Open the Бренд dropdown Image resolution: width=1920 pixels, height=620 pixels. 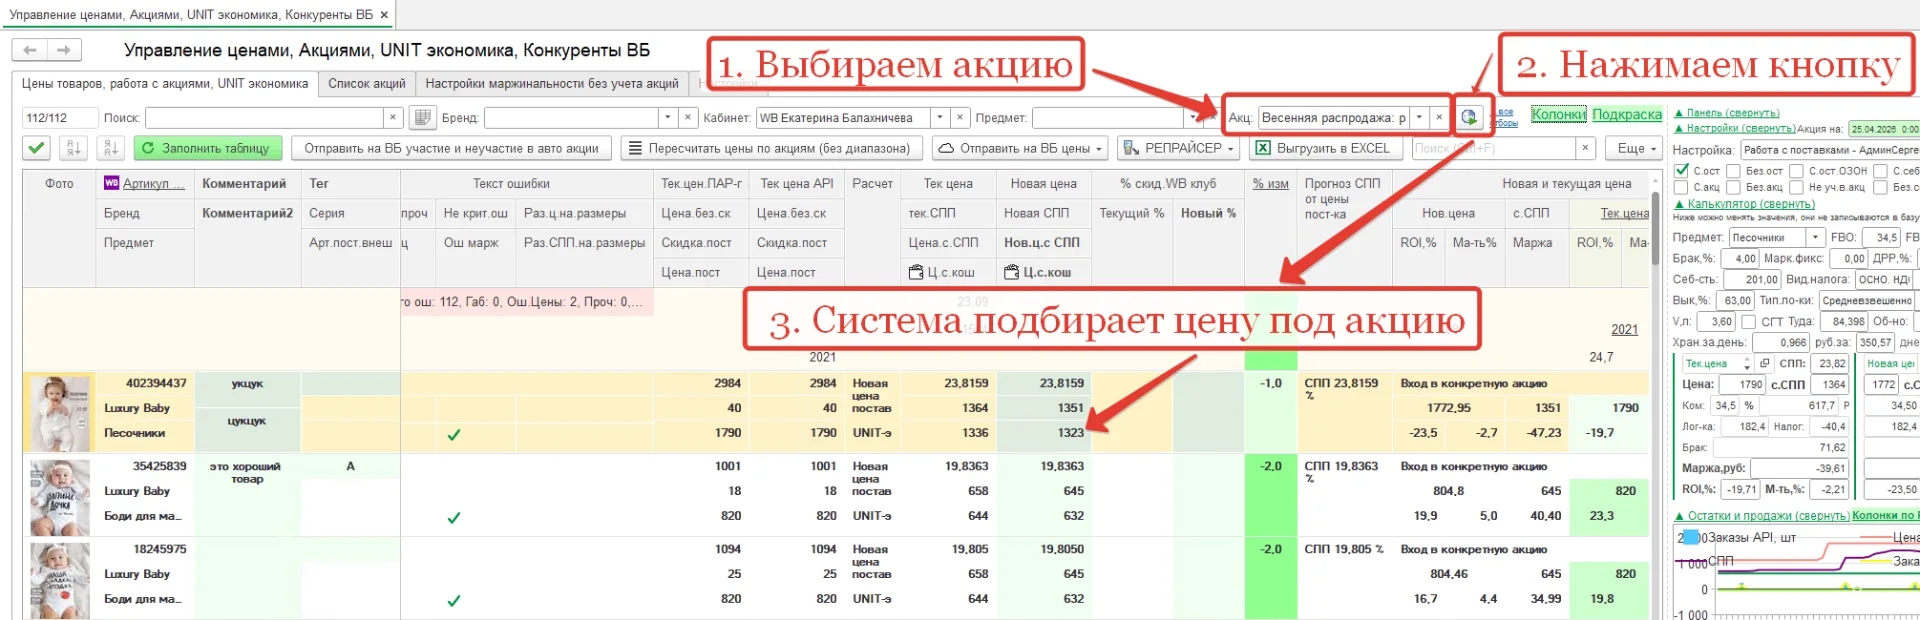[667, 118]
